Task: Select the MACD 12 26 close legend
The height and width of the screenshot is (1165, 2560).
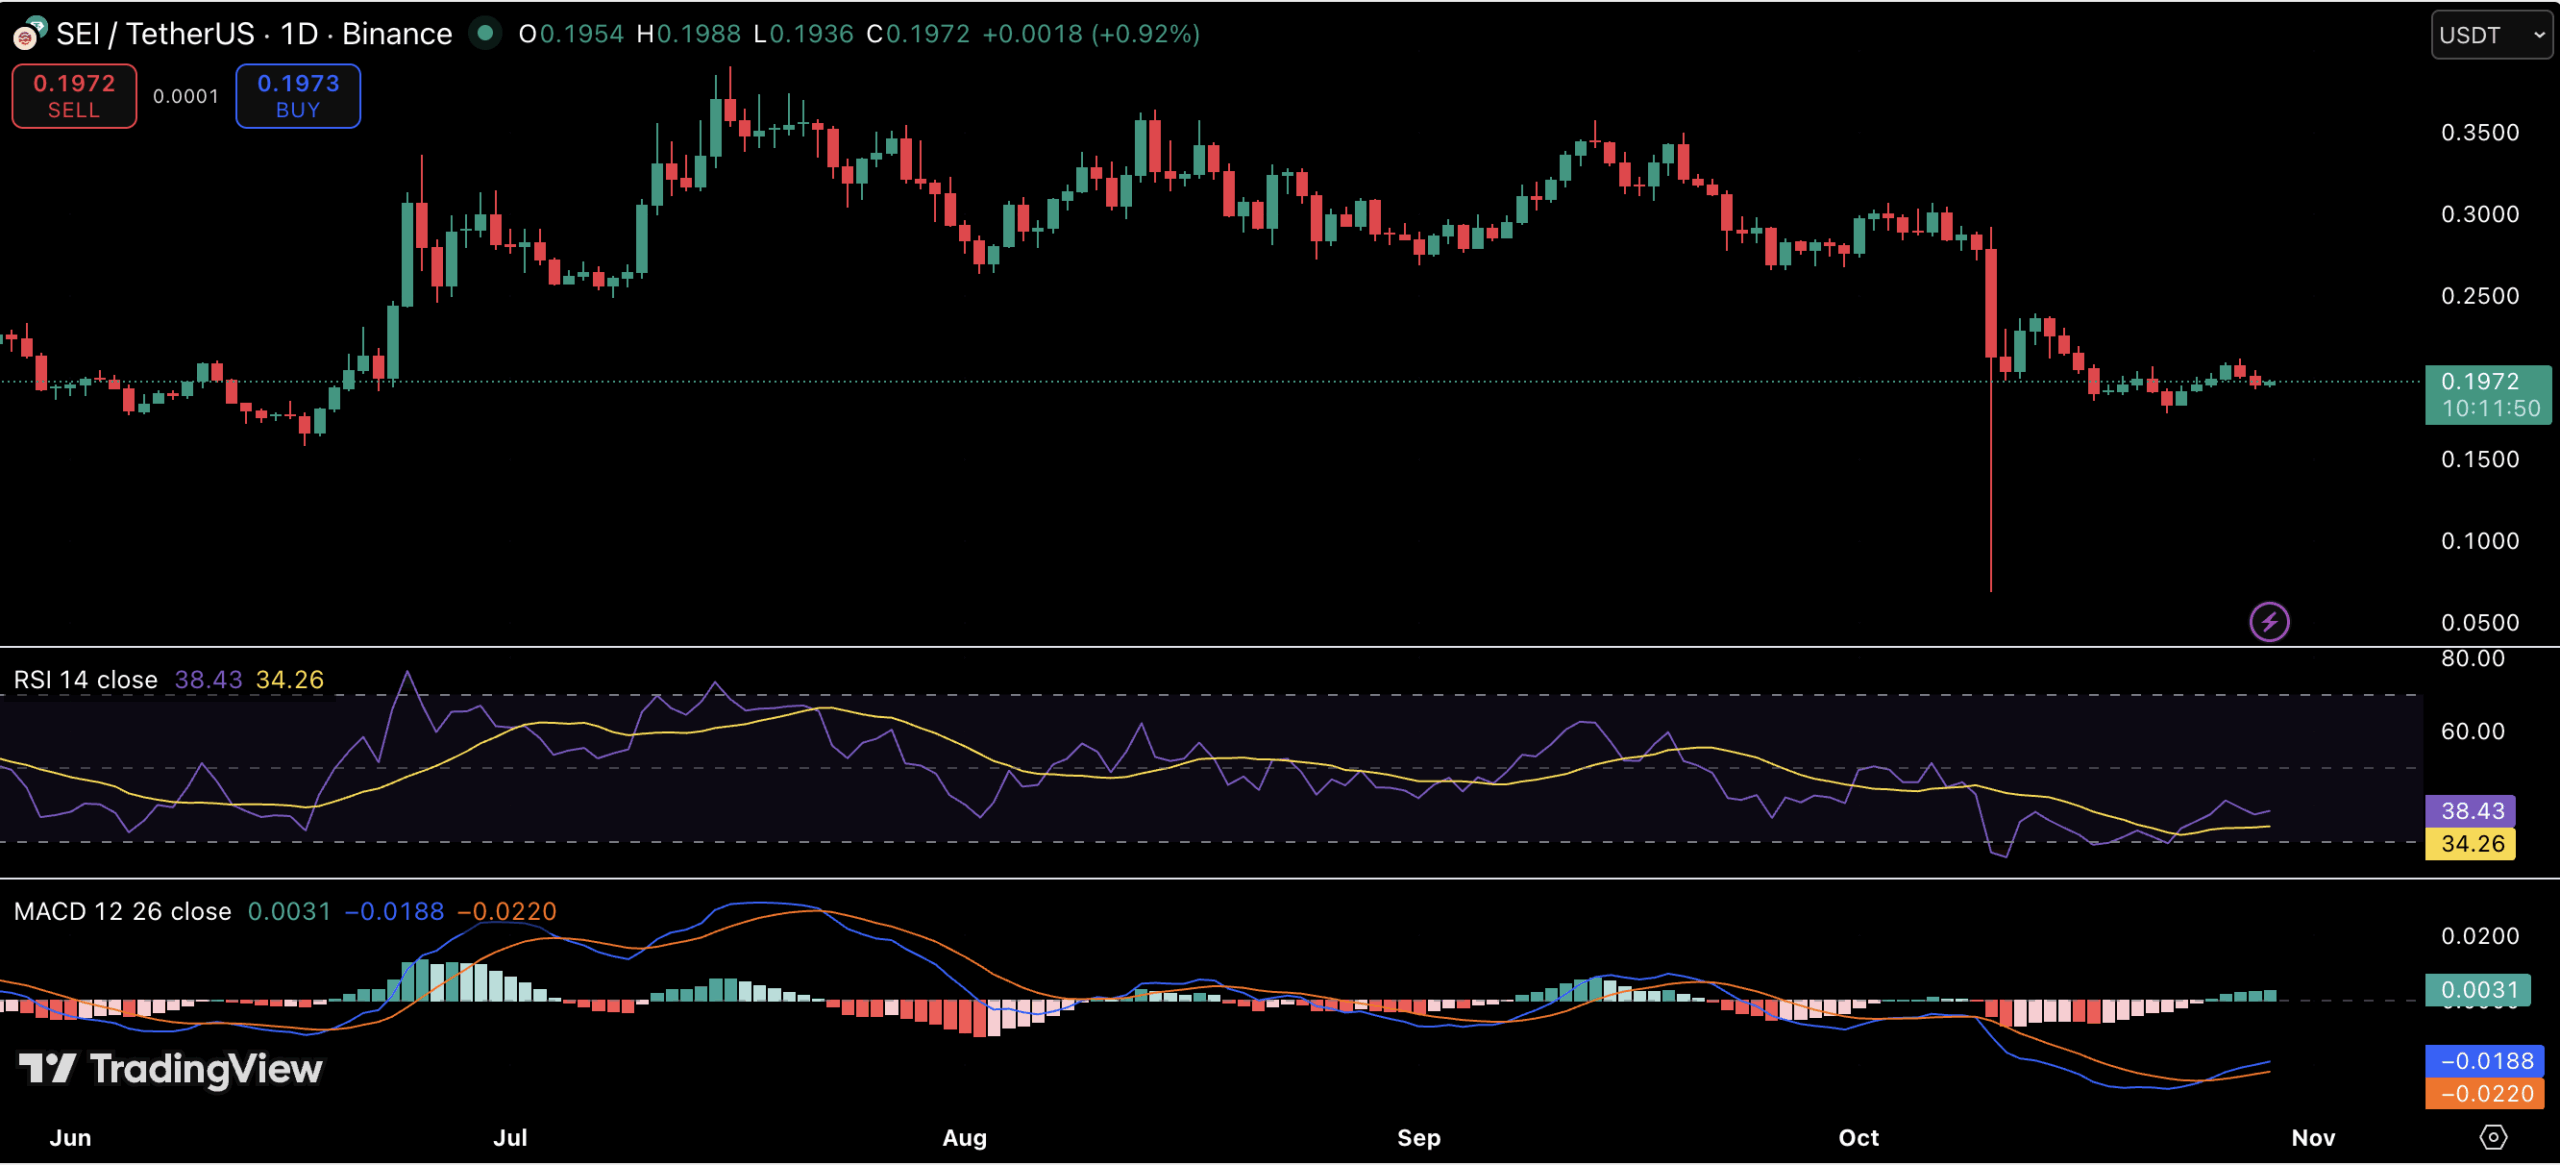Action: click(x=122, y=911)
